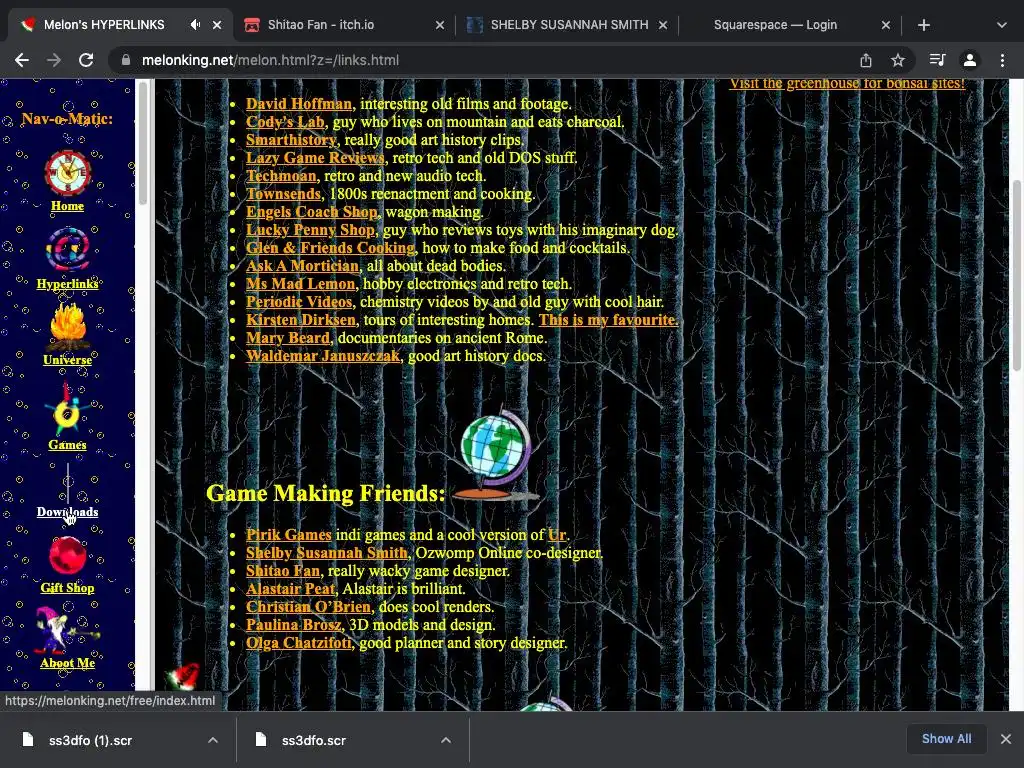Open the Gift Shop sidebar link
1024x768 pixels.
(67, 588)
